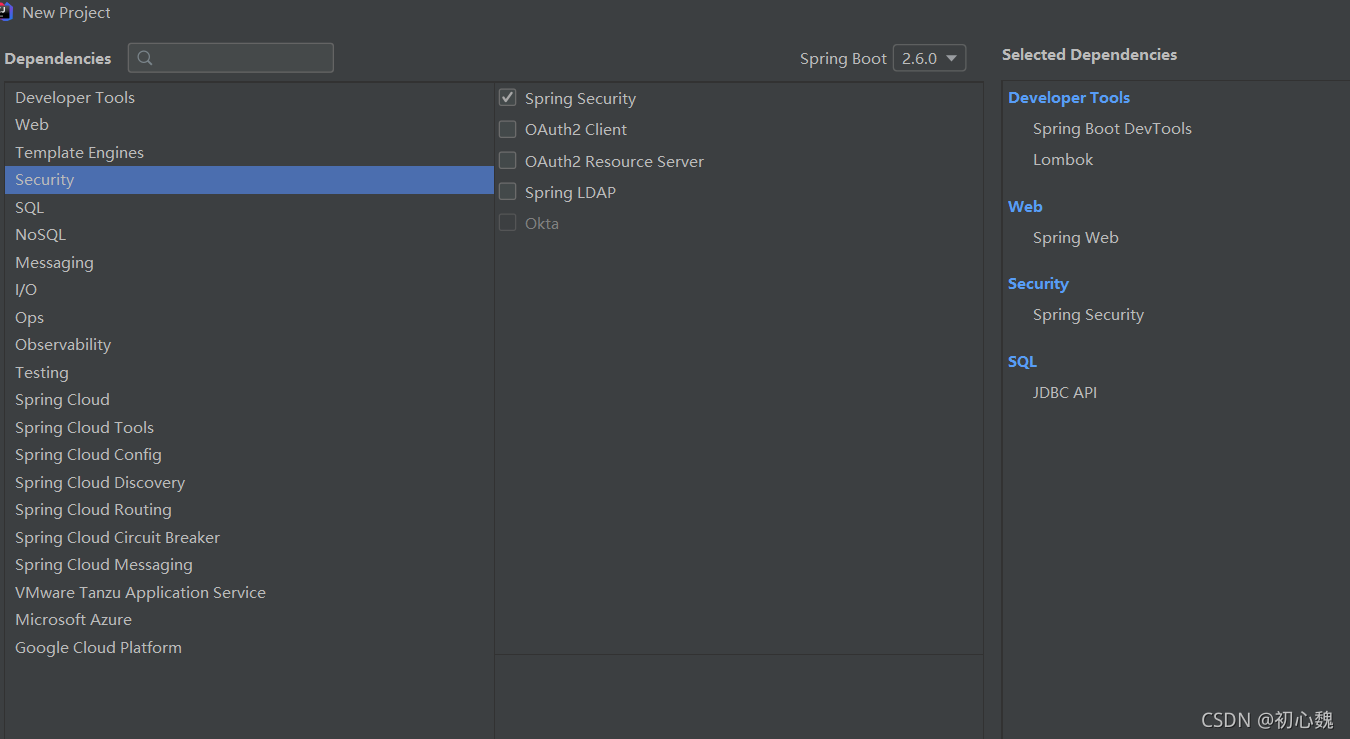Select Spring Boot DevTools in selected list

point(1112,128)
